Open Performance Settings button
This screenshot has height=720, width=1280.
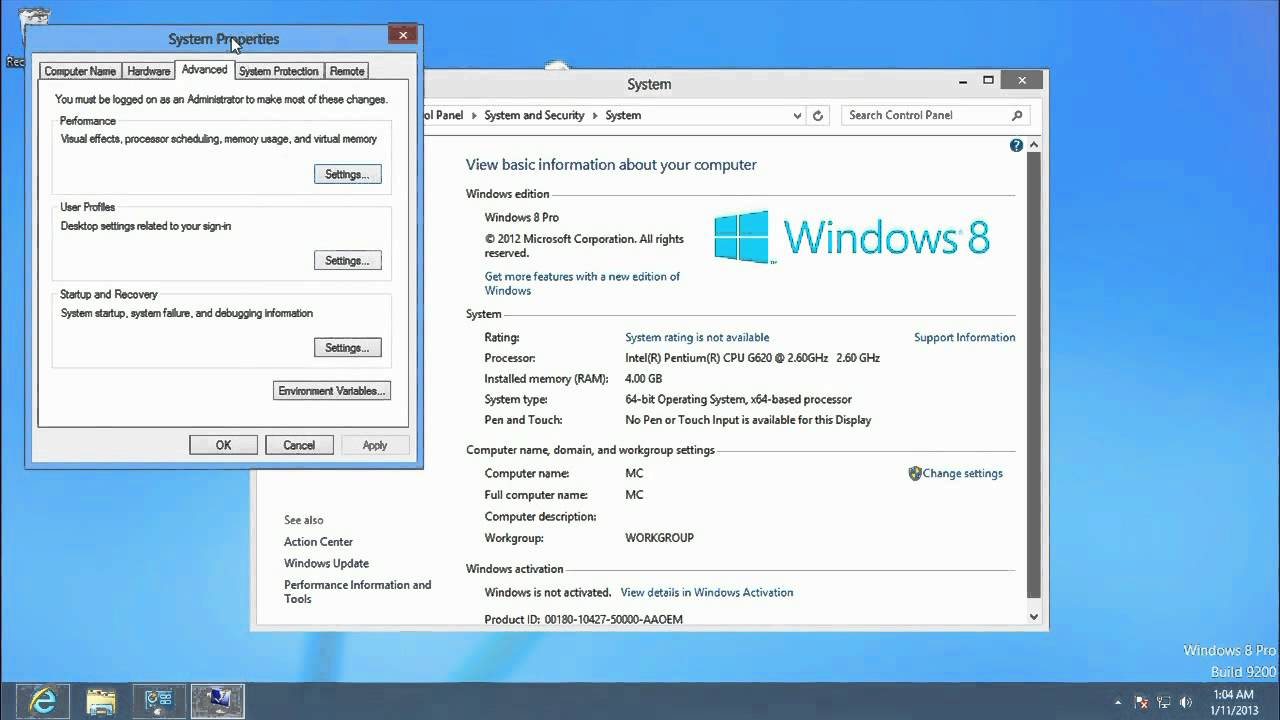pyautogui.click(x=347, y=174)
